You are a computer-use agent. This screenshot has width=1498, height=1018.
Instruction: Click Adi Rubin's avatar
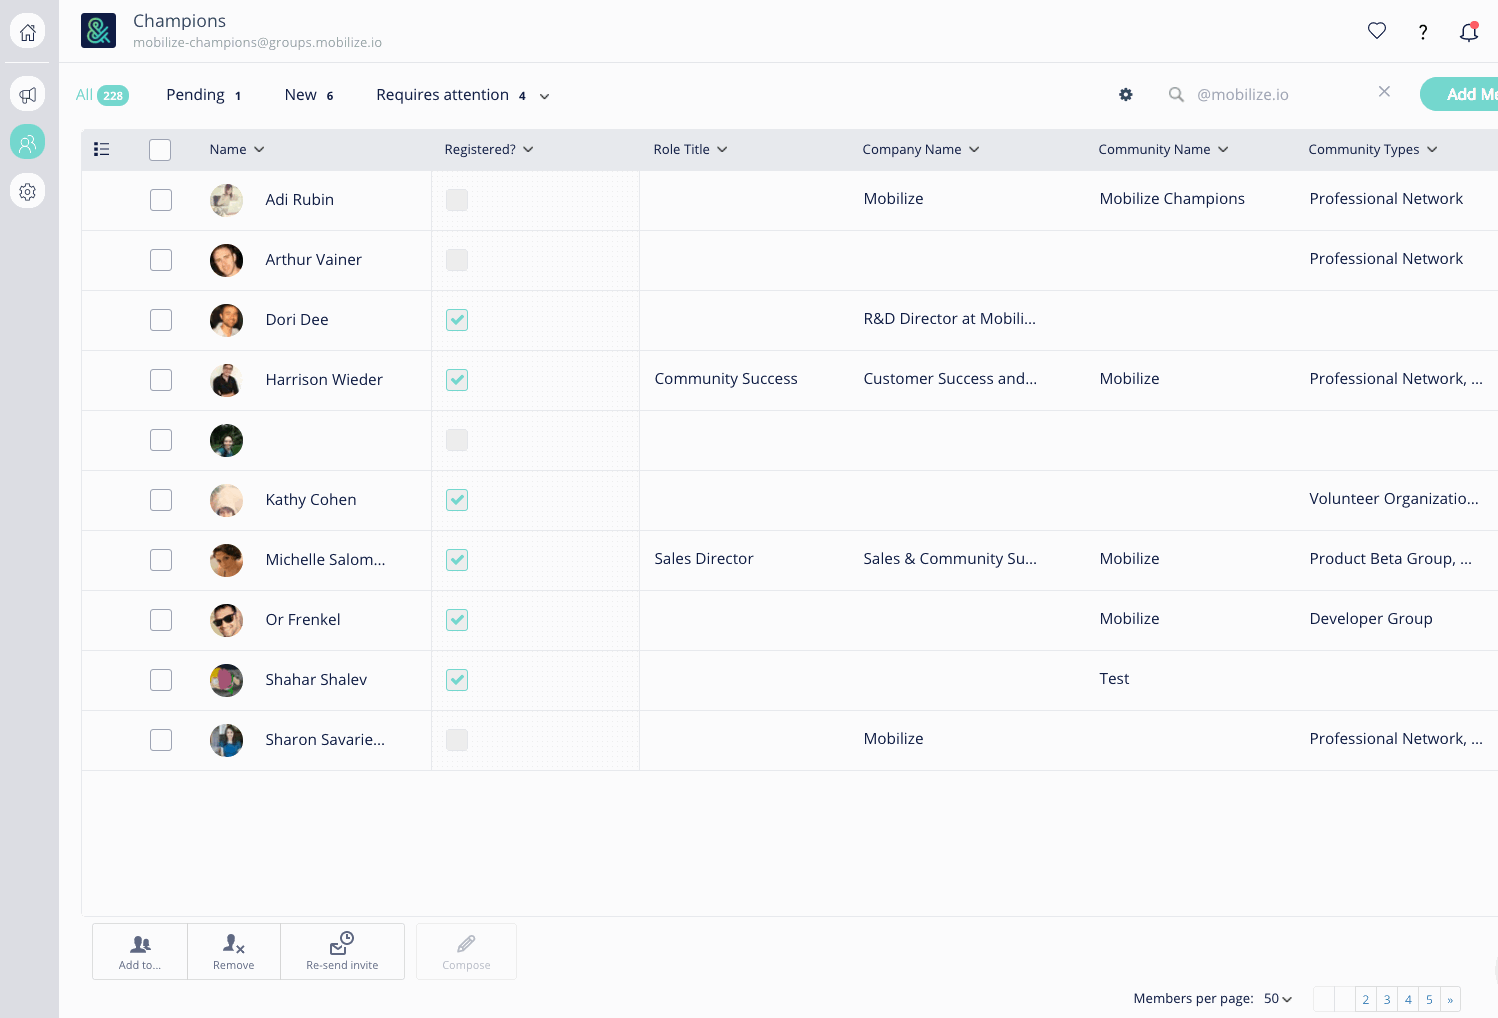[x=226, y=200]
